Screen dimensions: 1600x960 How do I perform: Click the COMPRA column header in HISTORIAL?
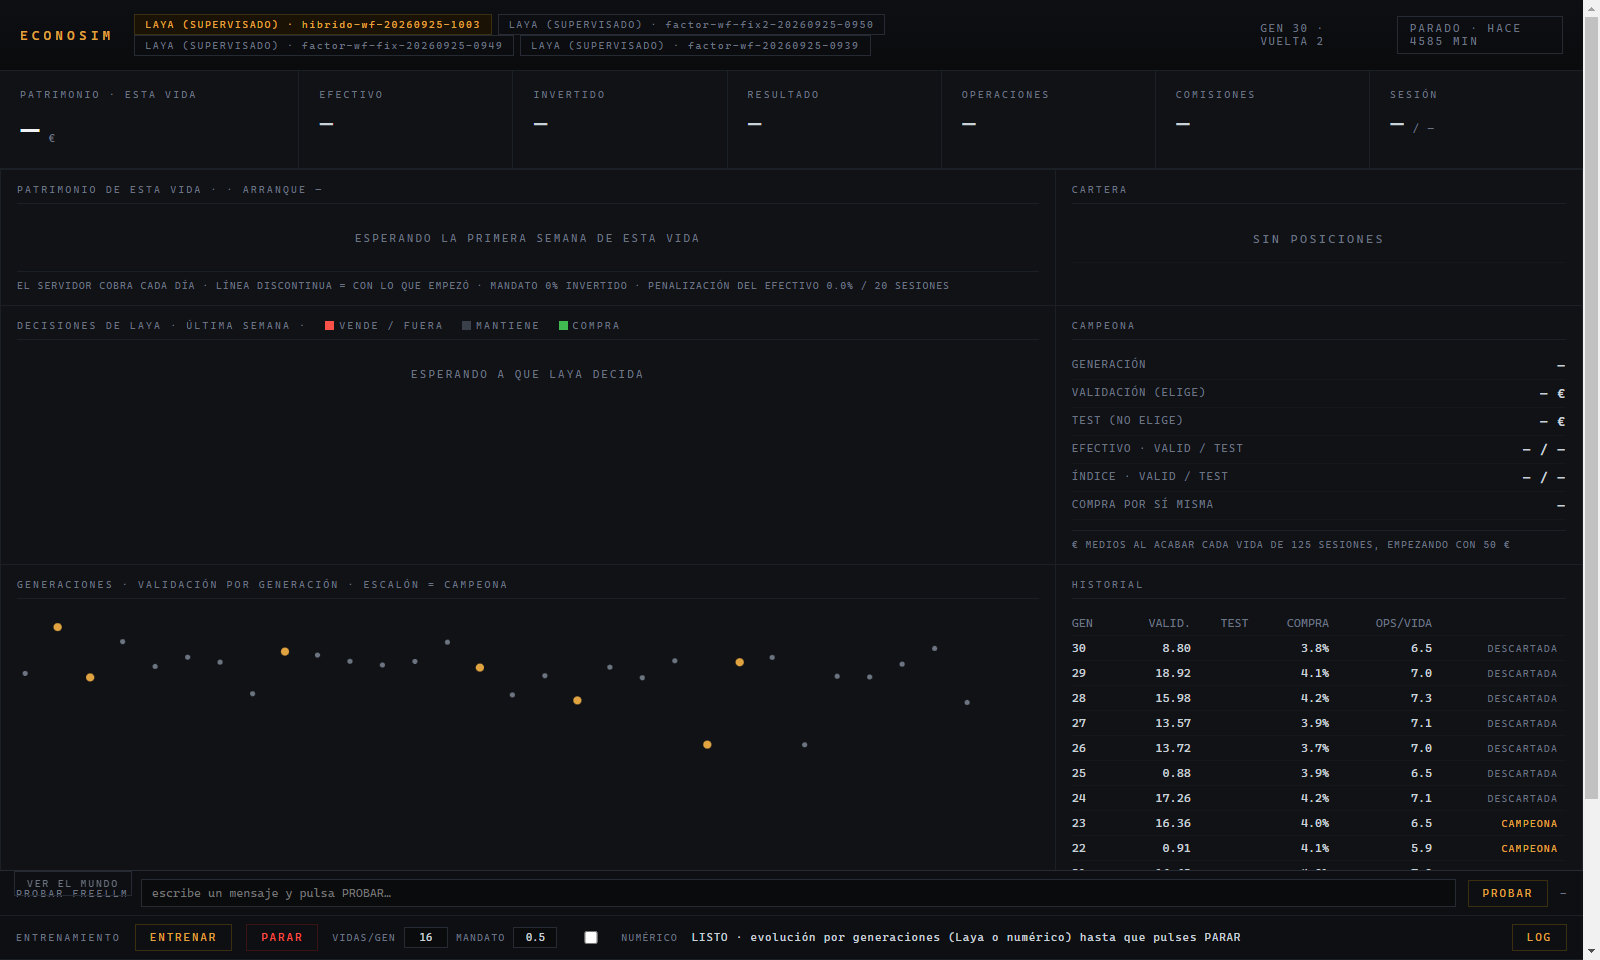pyautogui.click(x=1308, y=624)
